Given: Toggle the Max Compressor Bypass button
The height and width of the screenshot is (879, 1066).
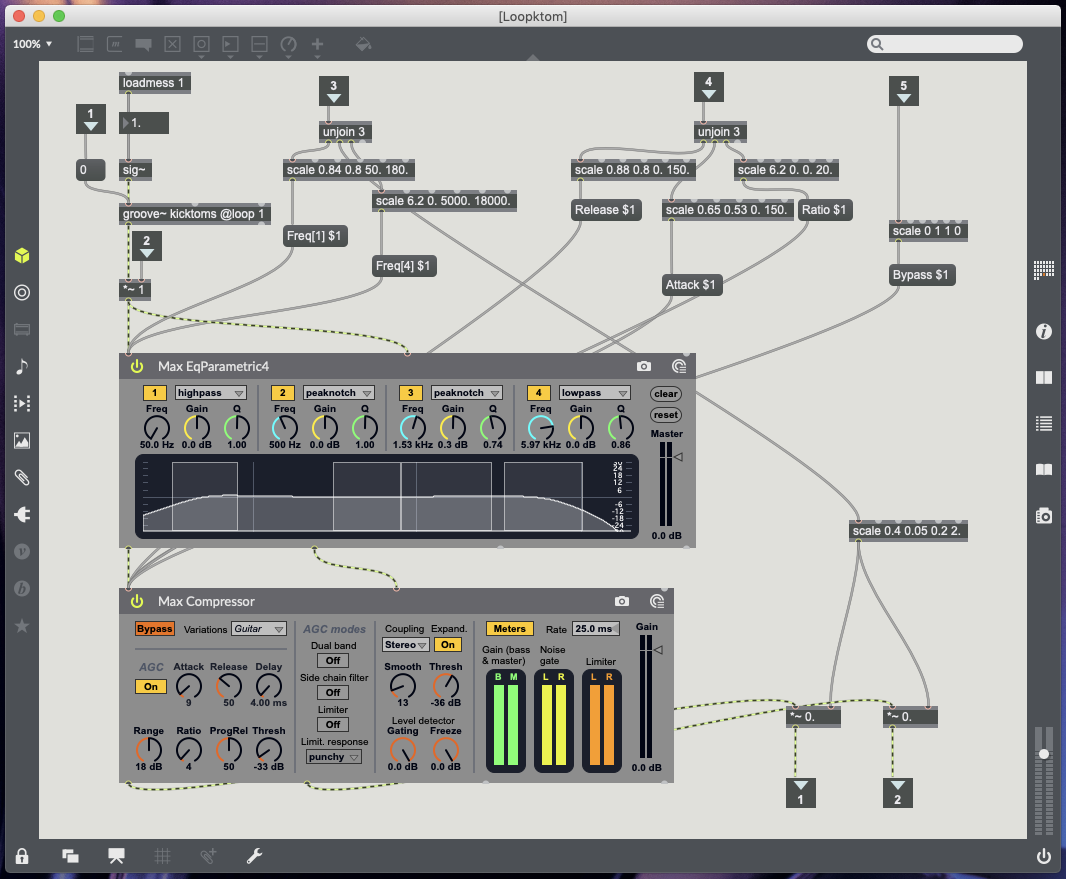Looking at the screenshot, I should pos(155,629).
